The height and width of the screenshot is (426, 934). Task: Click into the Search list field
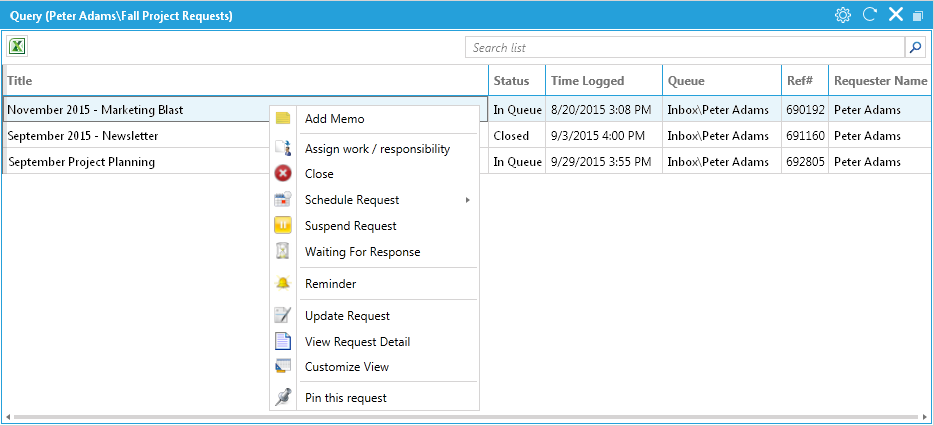point(685,48)
